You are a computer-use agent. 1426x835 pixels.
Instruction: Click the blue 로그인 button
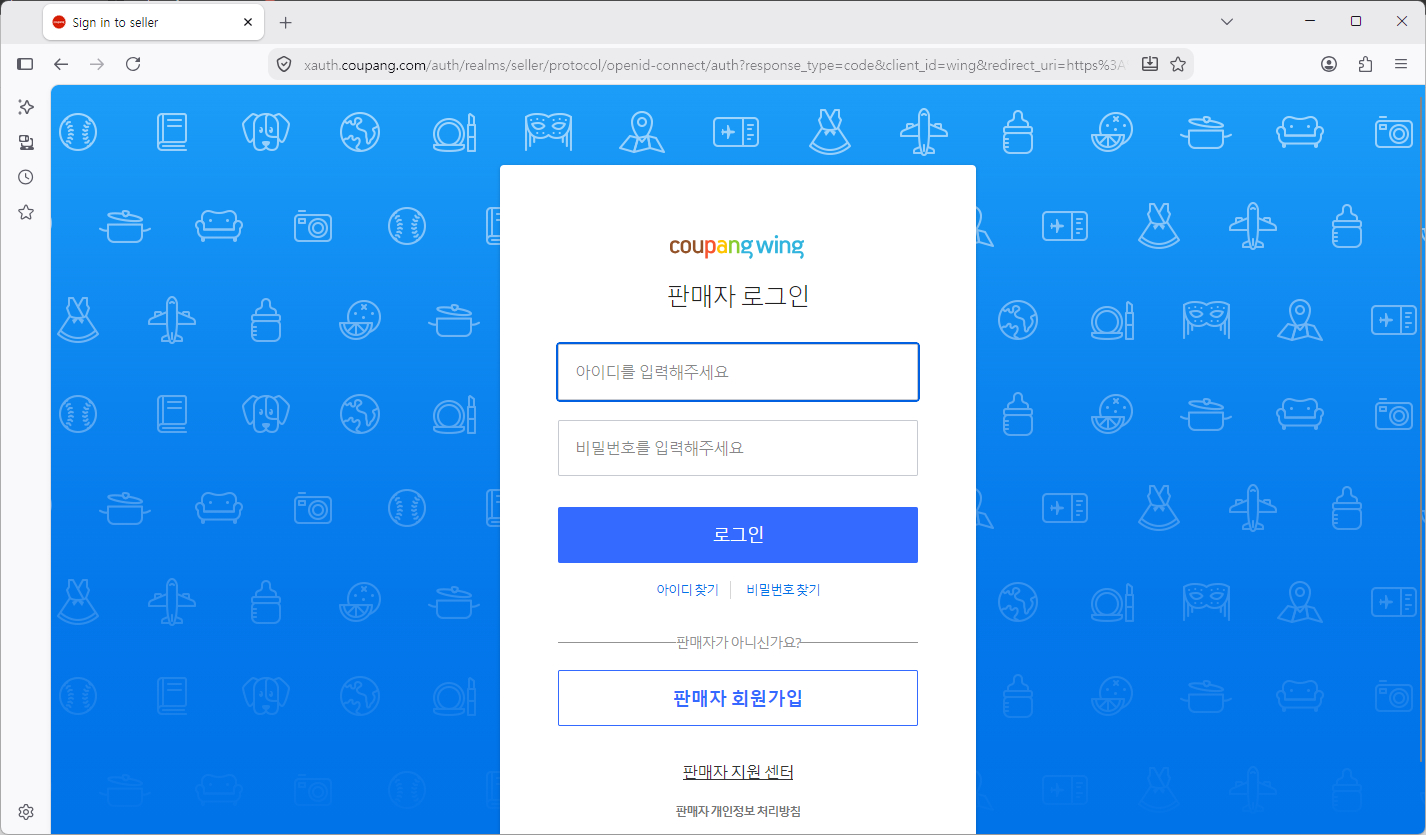click(738, 535)
